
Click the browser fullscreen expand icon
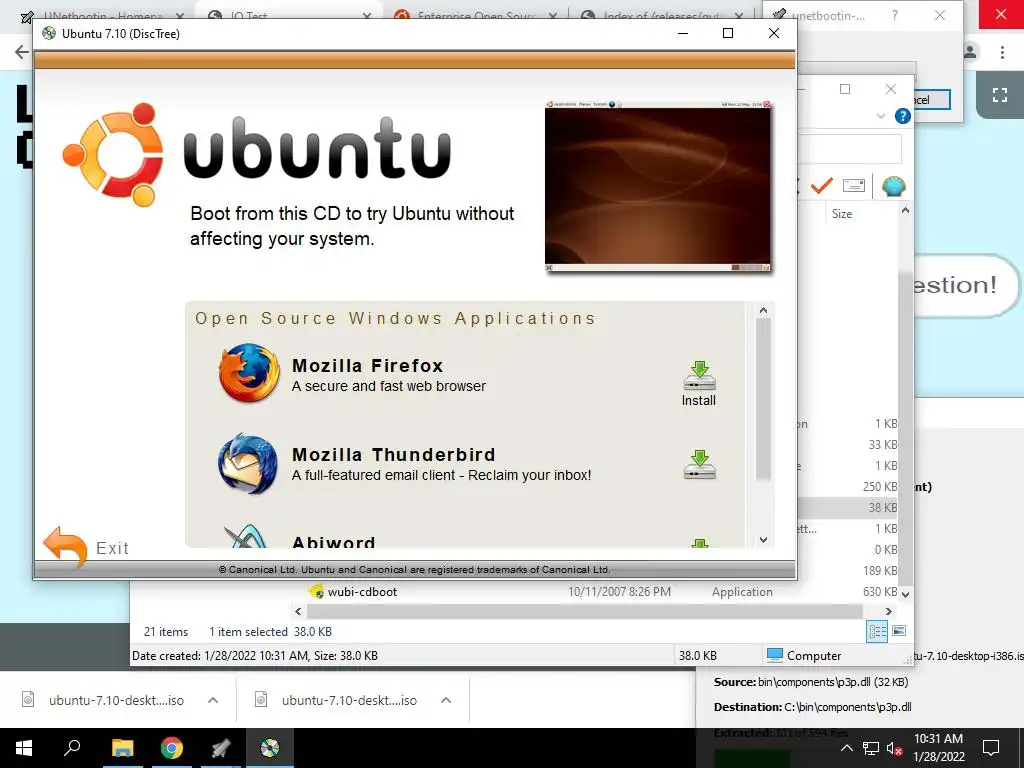[1000, 95]
